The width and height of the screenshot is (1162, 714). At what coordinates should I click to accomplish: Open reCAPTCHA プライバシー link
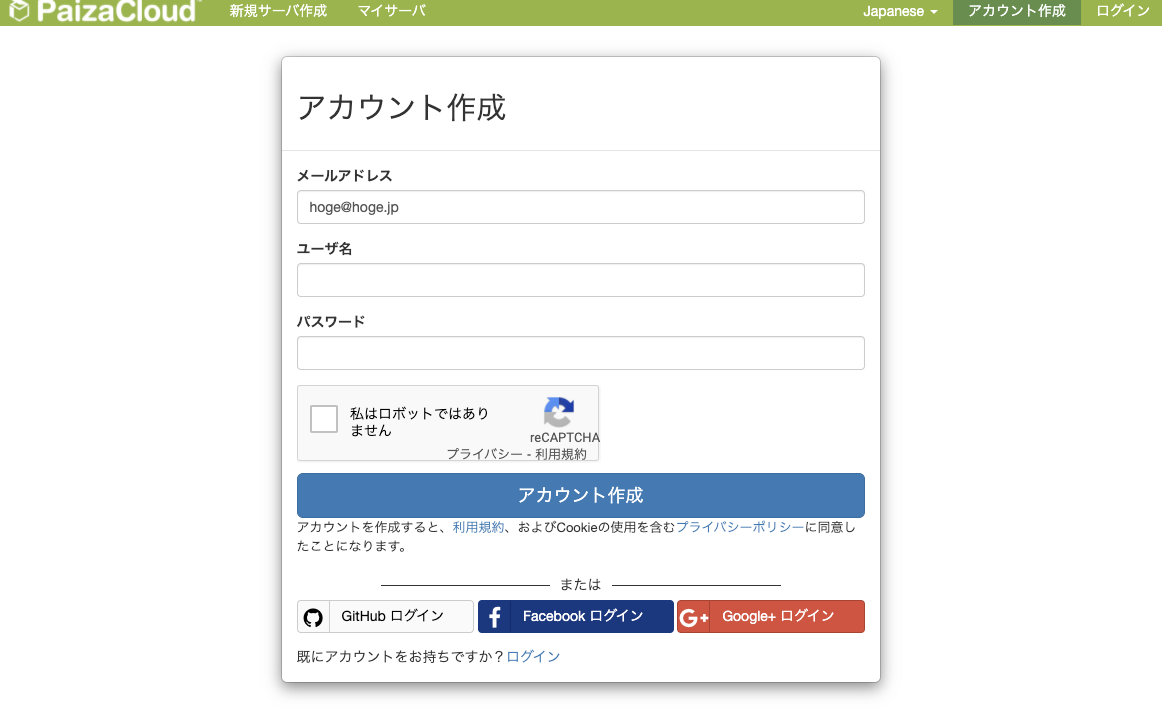pos(484,454)
